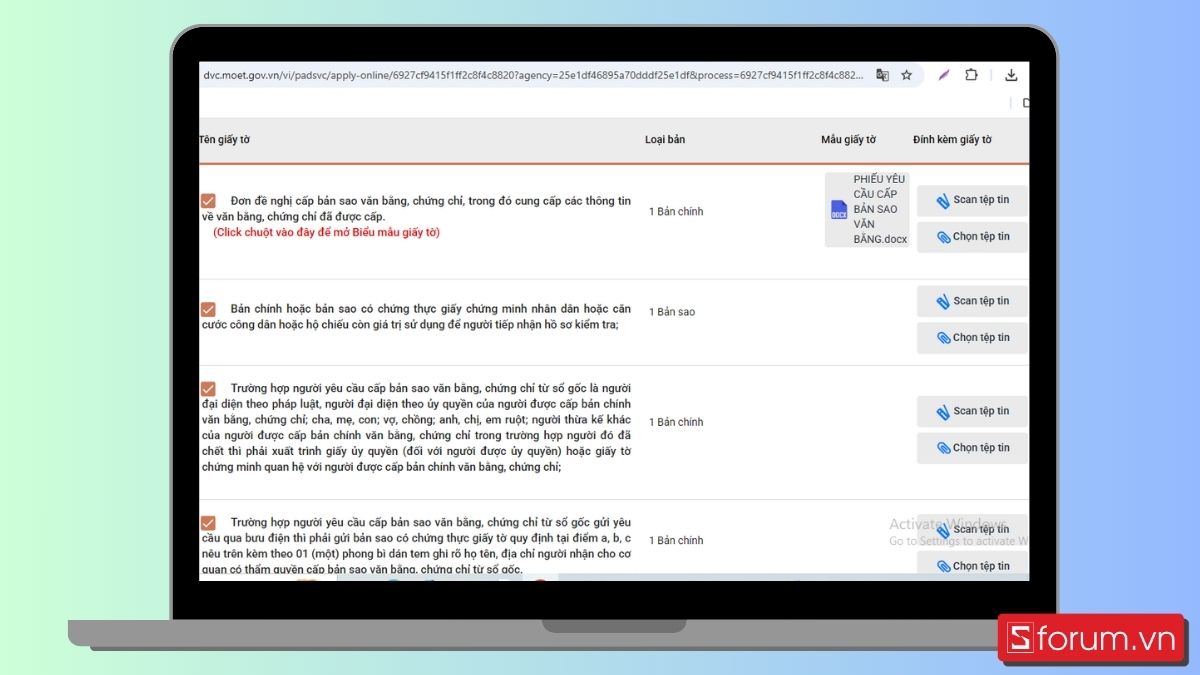
Task: Toggle the 'Bản chính hoặc bản sao có chứng thực' checkbox
Action: (208, 309)
